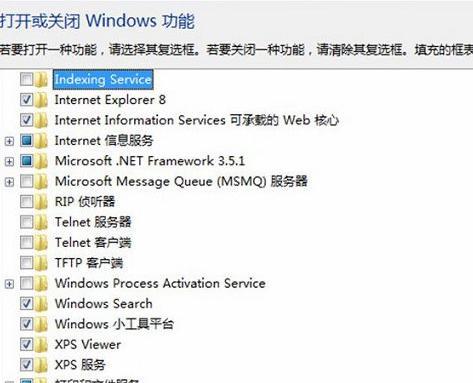
Task: Click the folder icon next to Microsoft .NET Framework 3.5.1
Action: [41, 161]
